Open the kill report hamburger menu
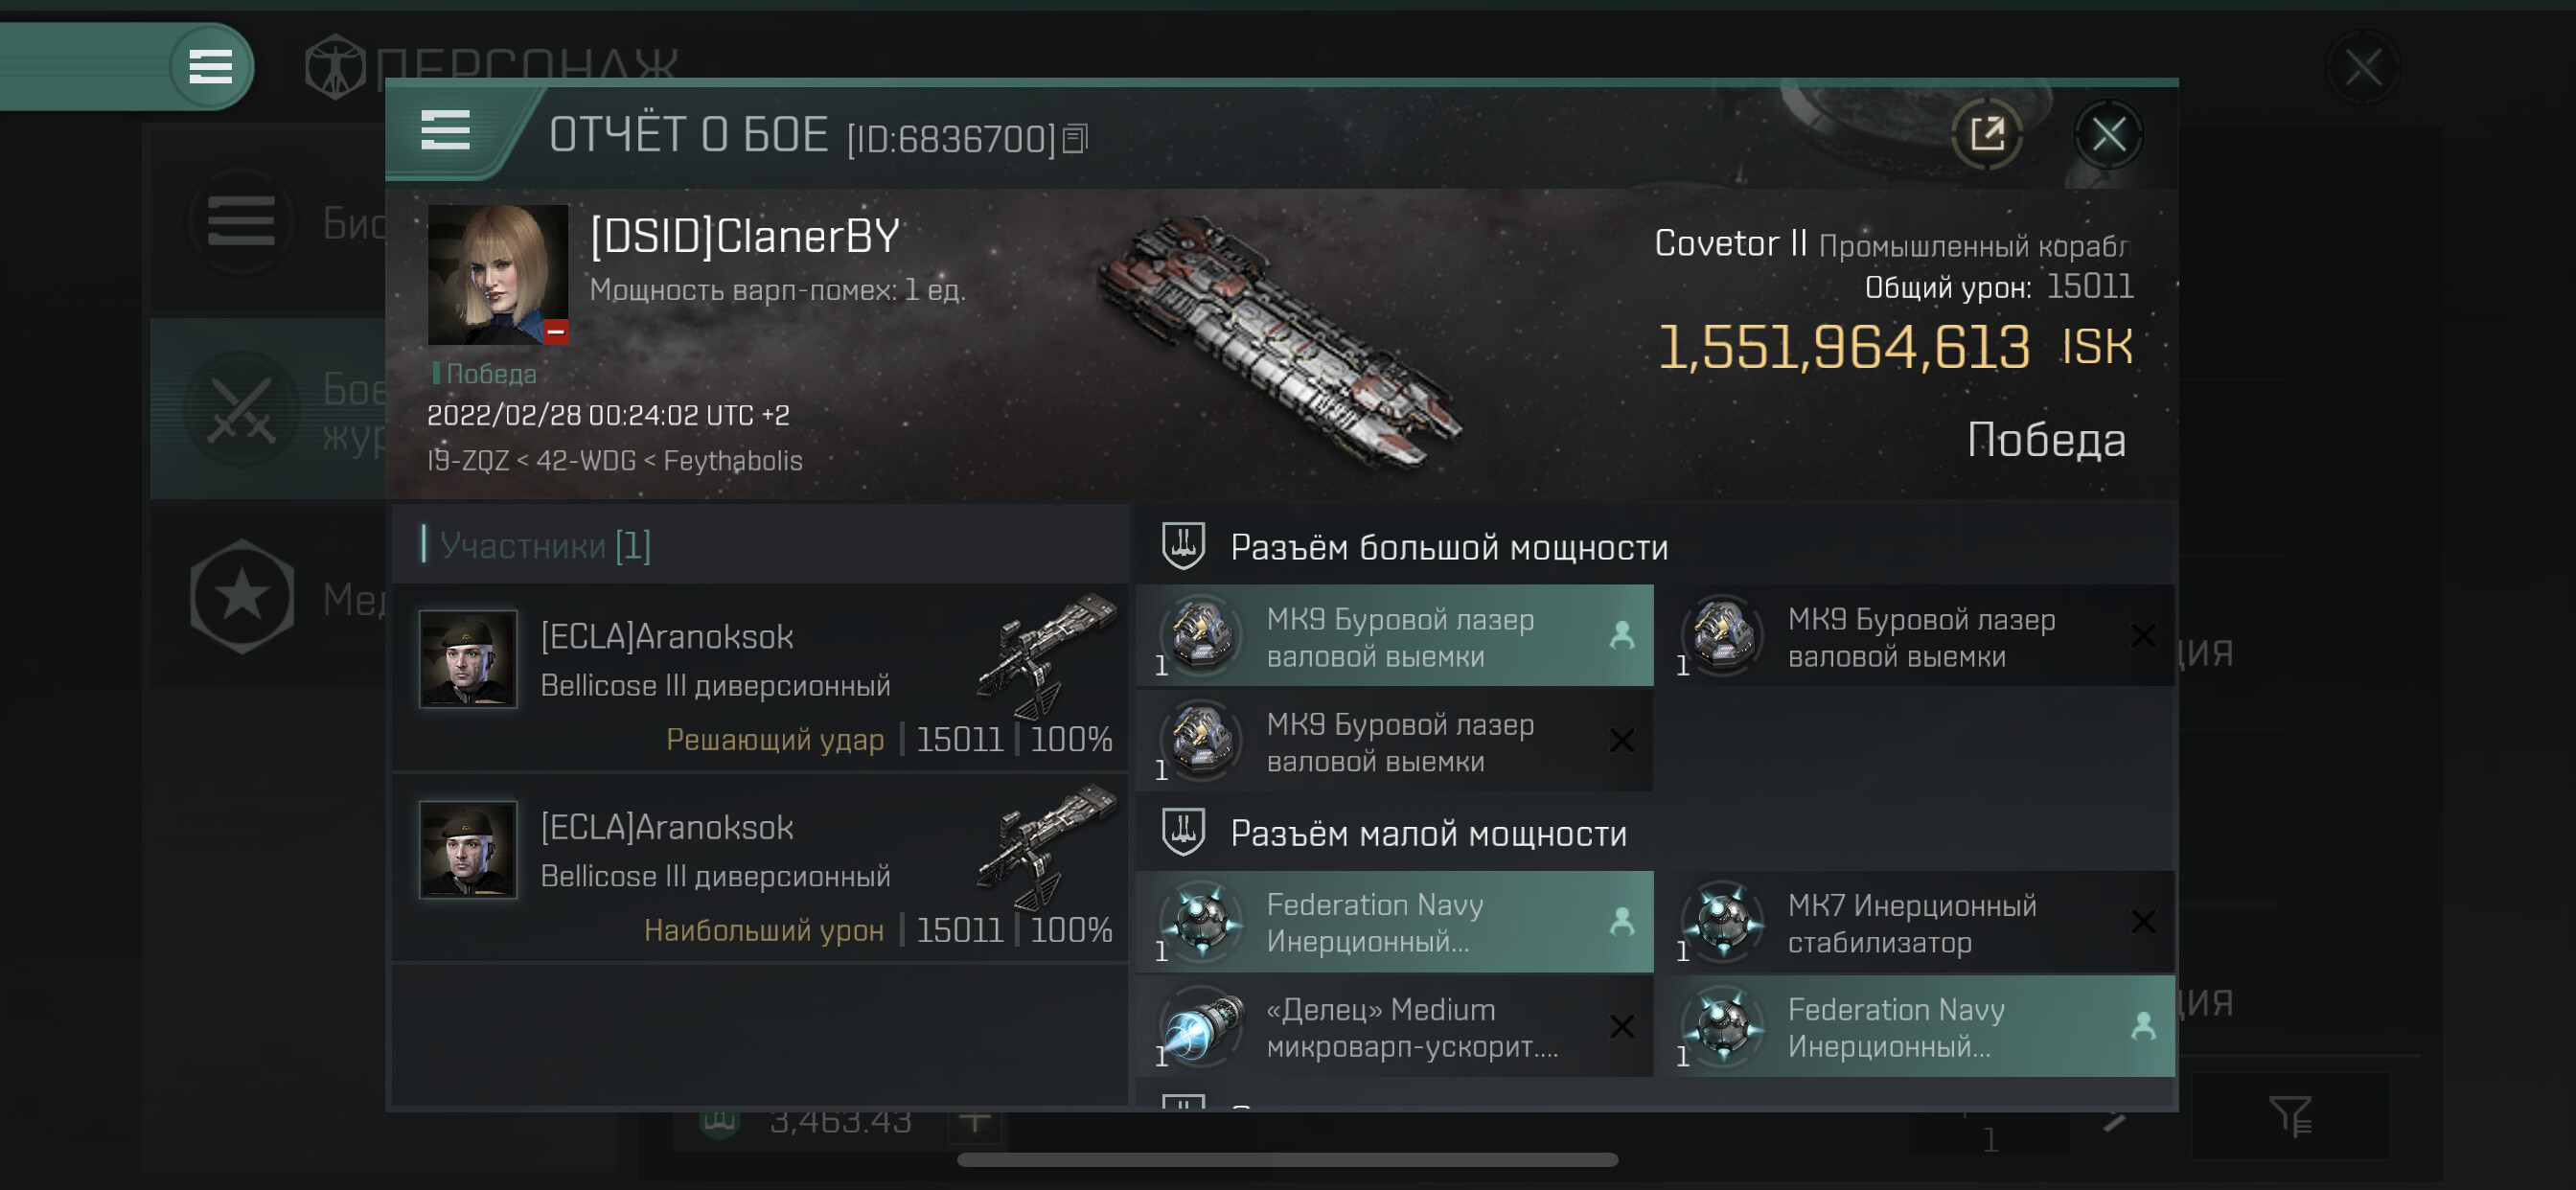The height and width of the screenshot is (1190, 2576). click(445, 131)
